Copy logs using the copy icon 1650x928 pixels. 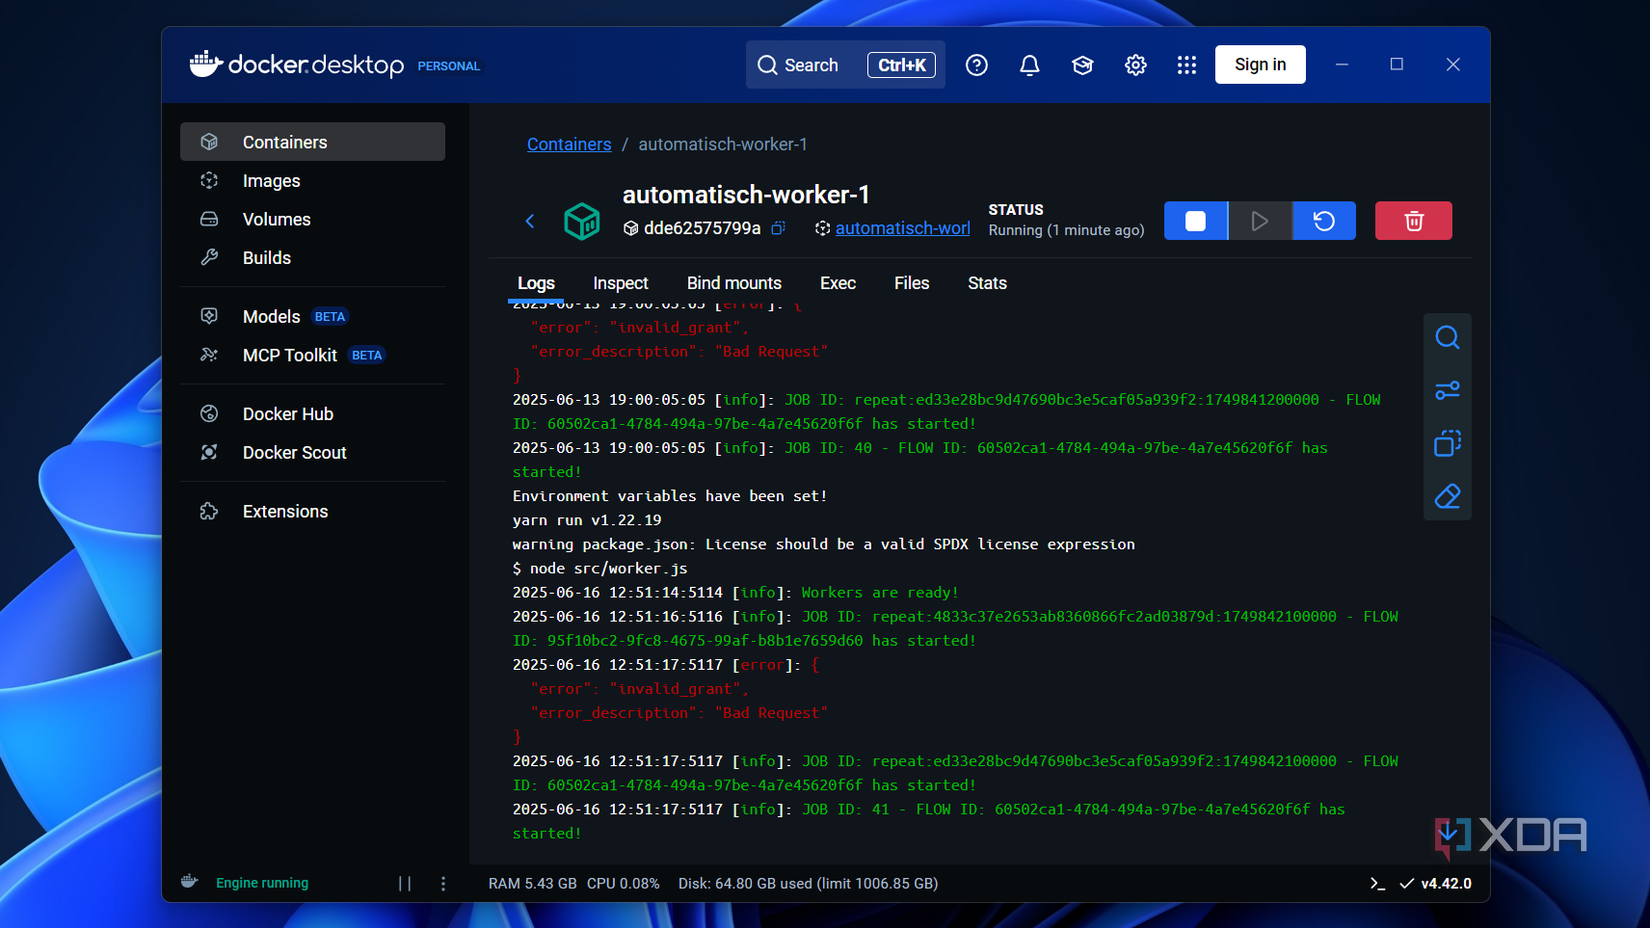click(x=1447, y=443)
